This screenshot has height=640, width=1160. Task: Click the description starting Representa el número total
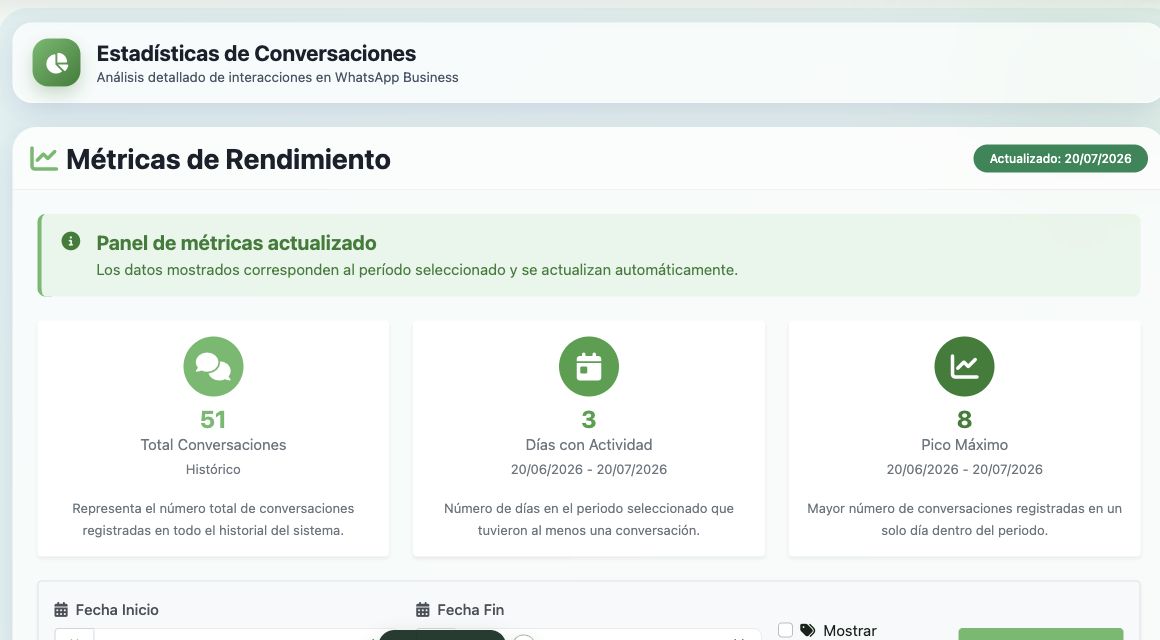(x=213, y=519)
